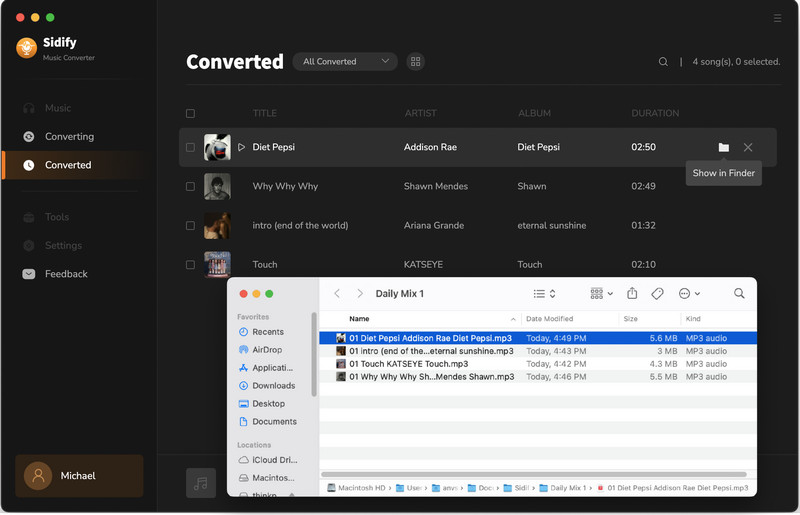Check the Diet Pepsi row checkbox
This screenshot has height=515, width=800.
[x=190, y=148]
